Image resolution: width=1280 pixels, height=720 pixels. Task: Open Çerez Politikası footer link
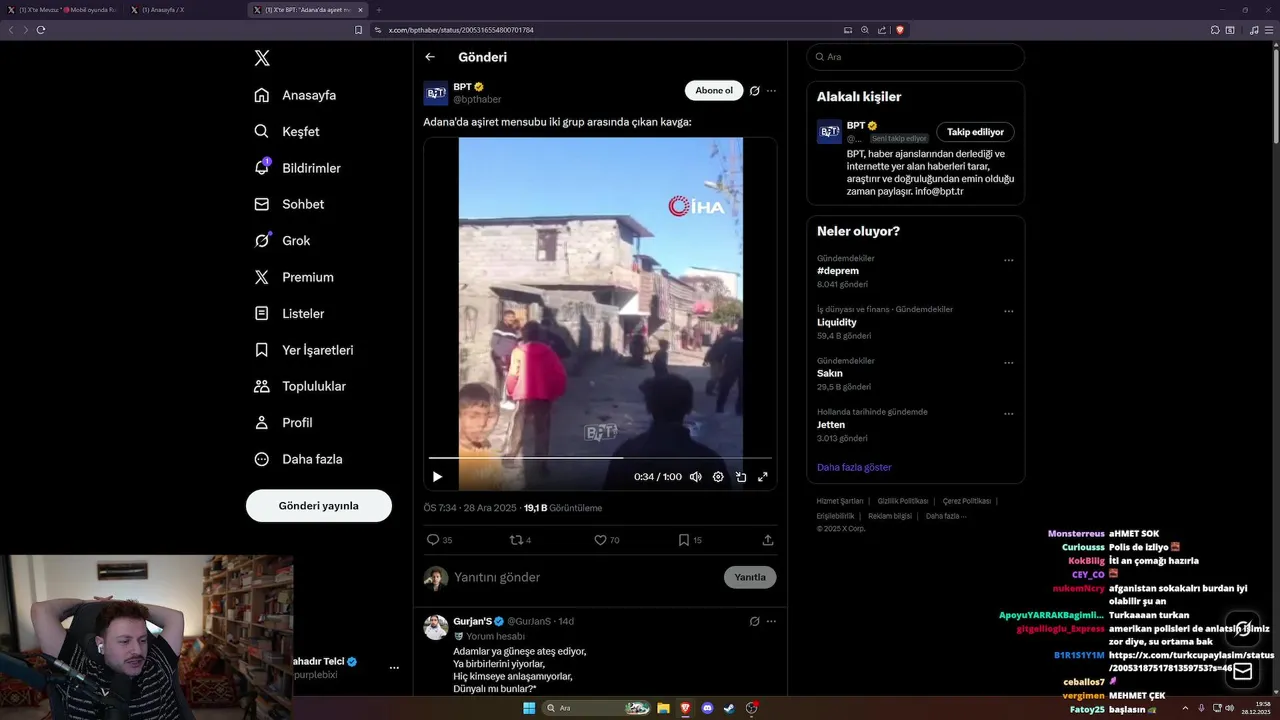click(x=967, y=501)
